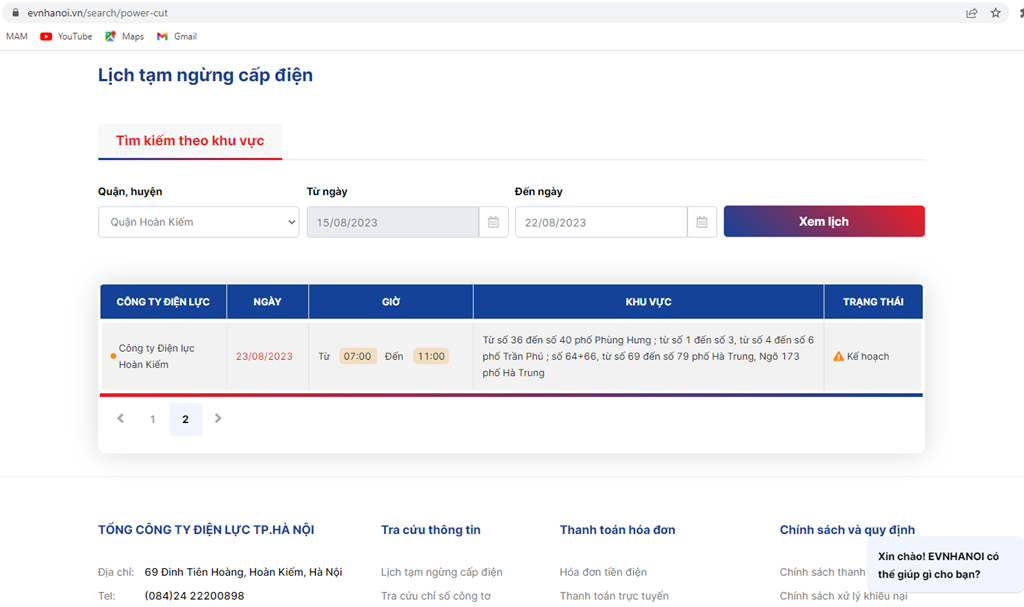Viewport: 1024px width, 607px height.
Task: Click the phone number (084)24 22200898
Action: 195,596
